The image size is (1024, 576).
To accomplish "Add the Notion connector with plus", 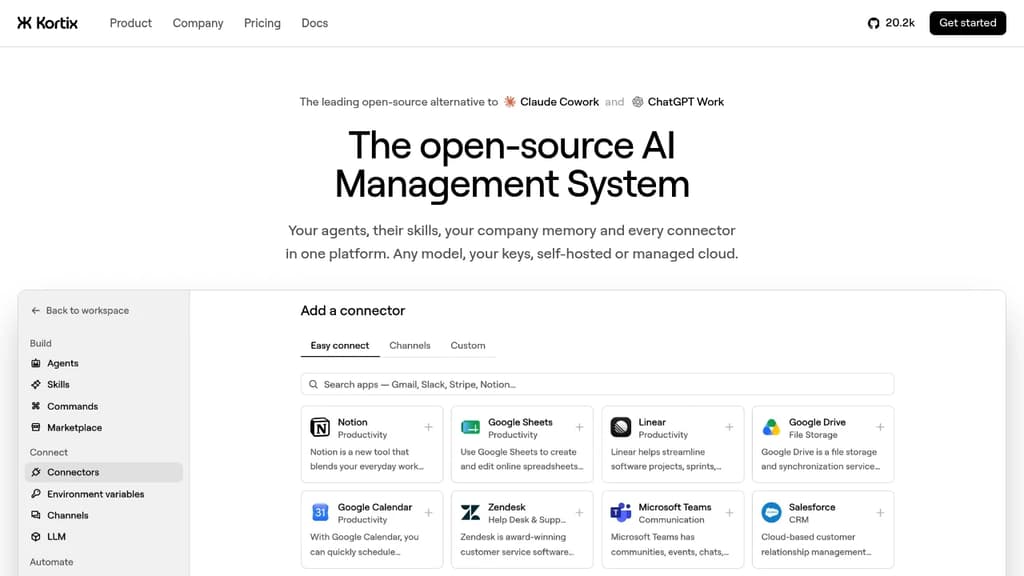I will [x=428, y=427].
